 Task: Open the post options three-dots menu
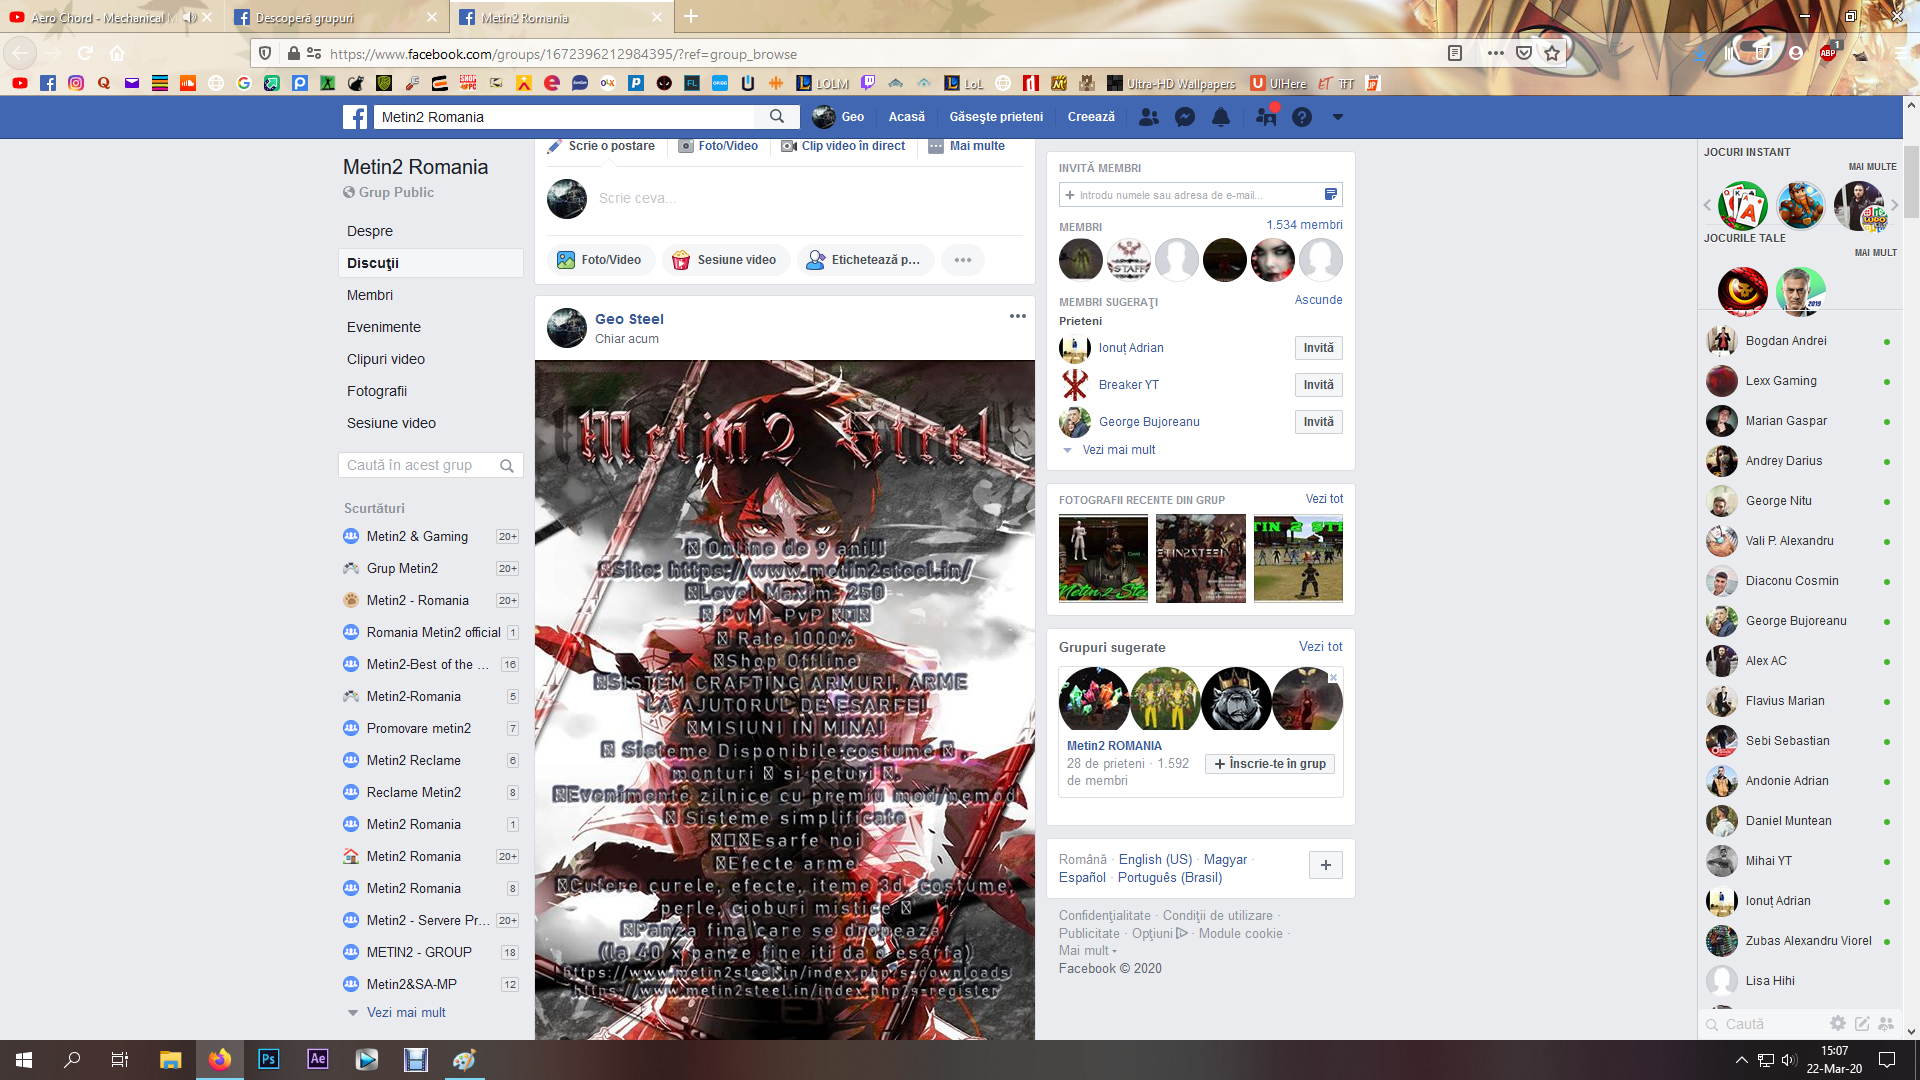pyautogui.click(x=1017, y=316)
